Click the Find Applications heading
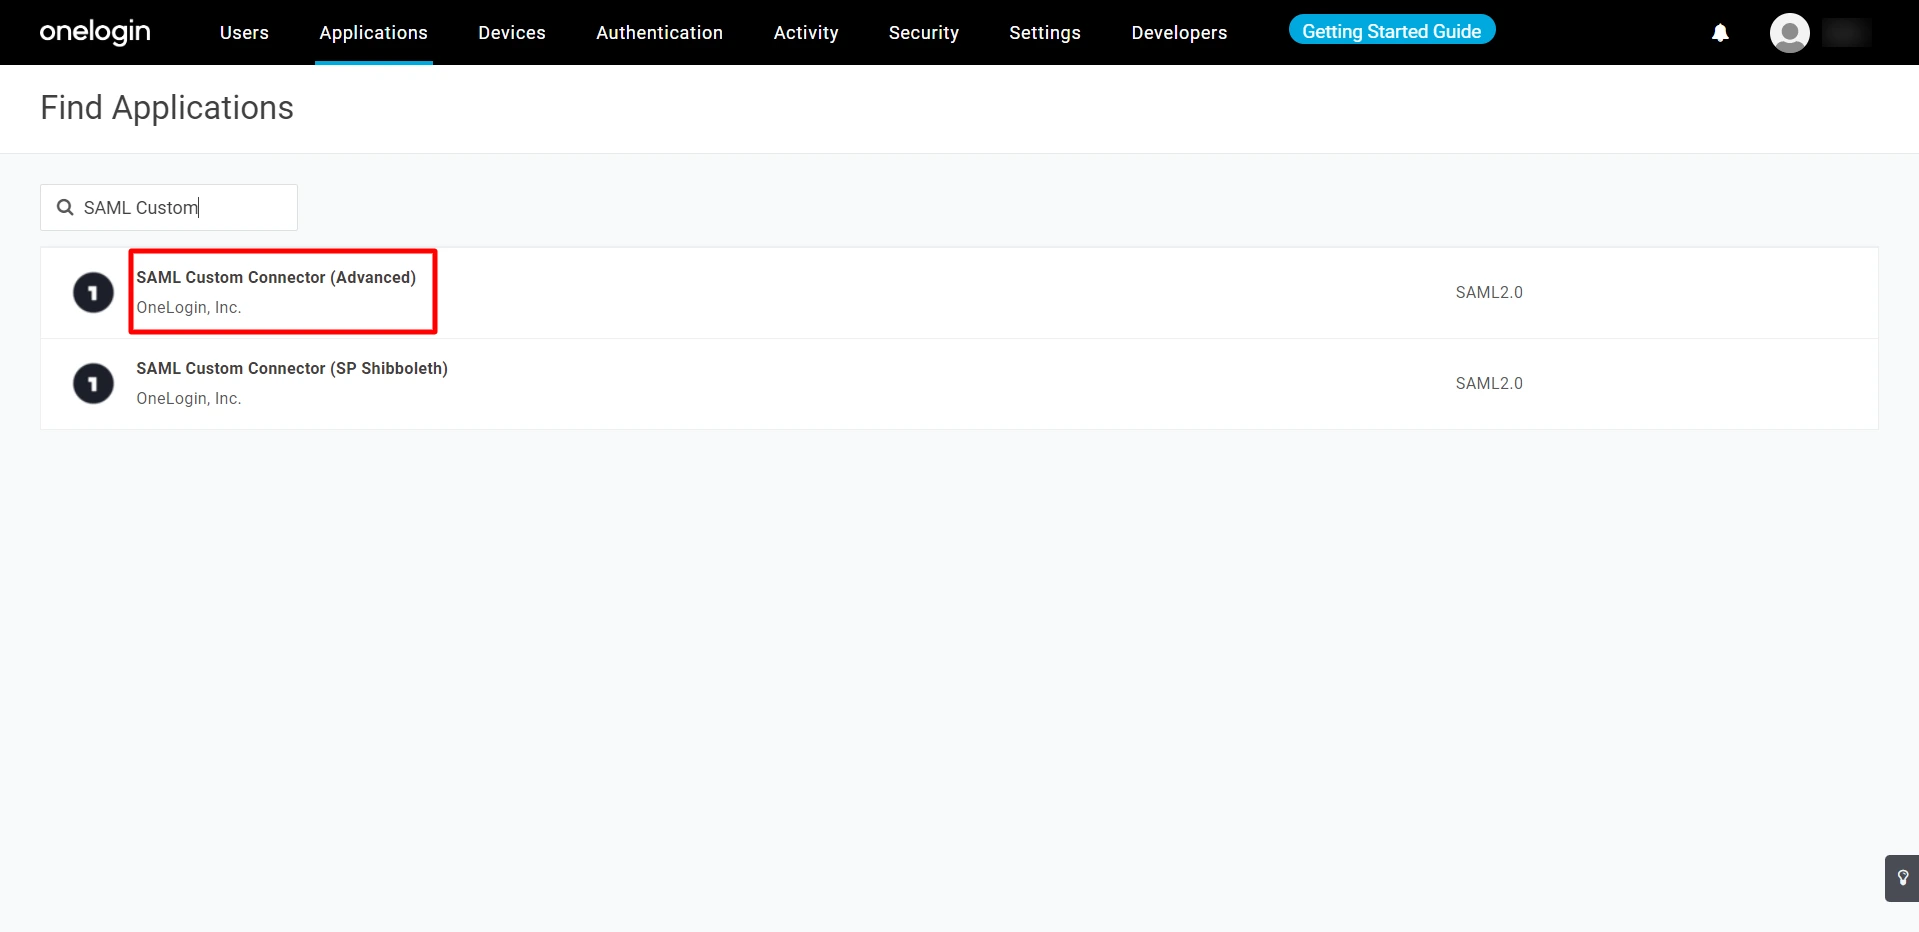Viewport: 1919px width, 932px height. (167, 108)
